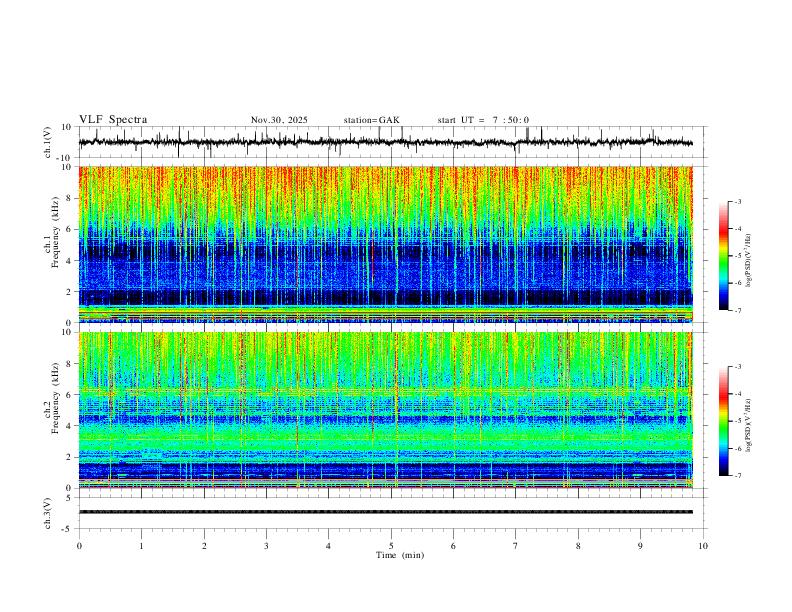Click the time axis tick label '0'

click(x=79, y=546)
